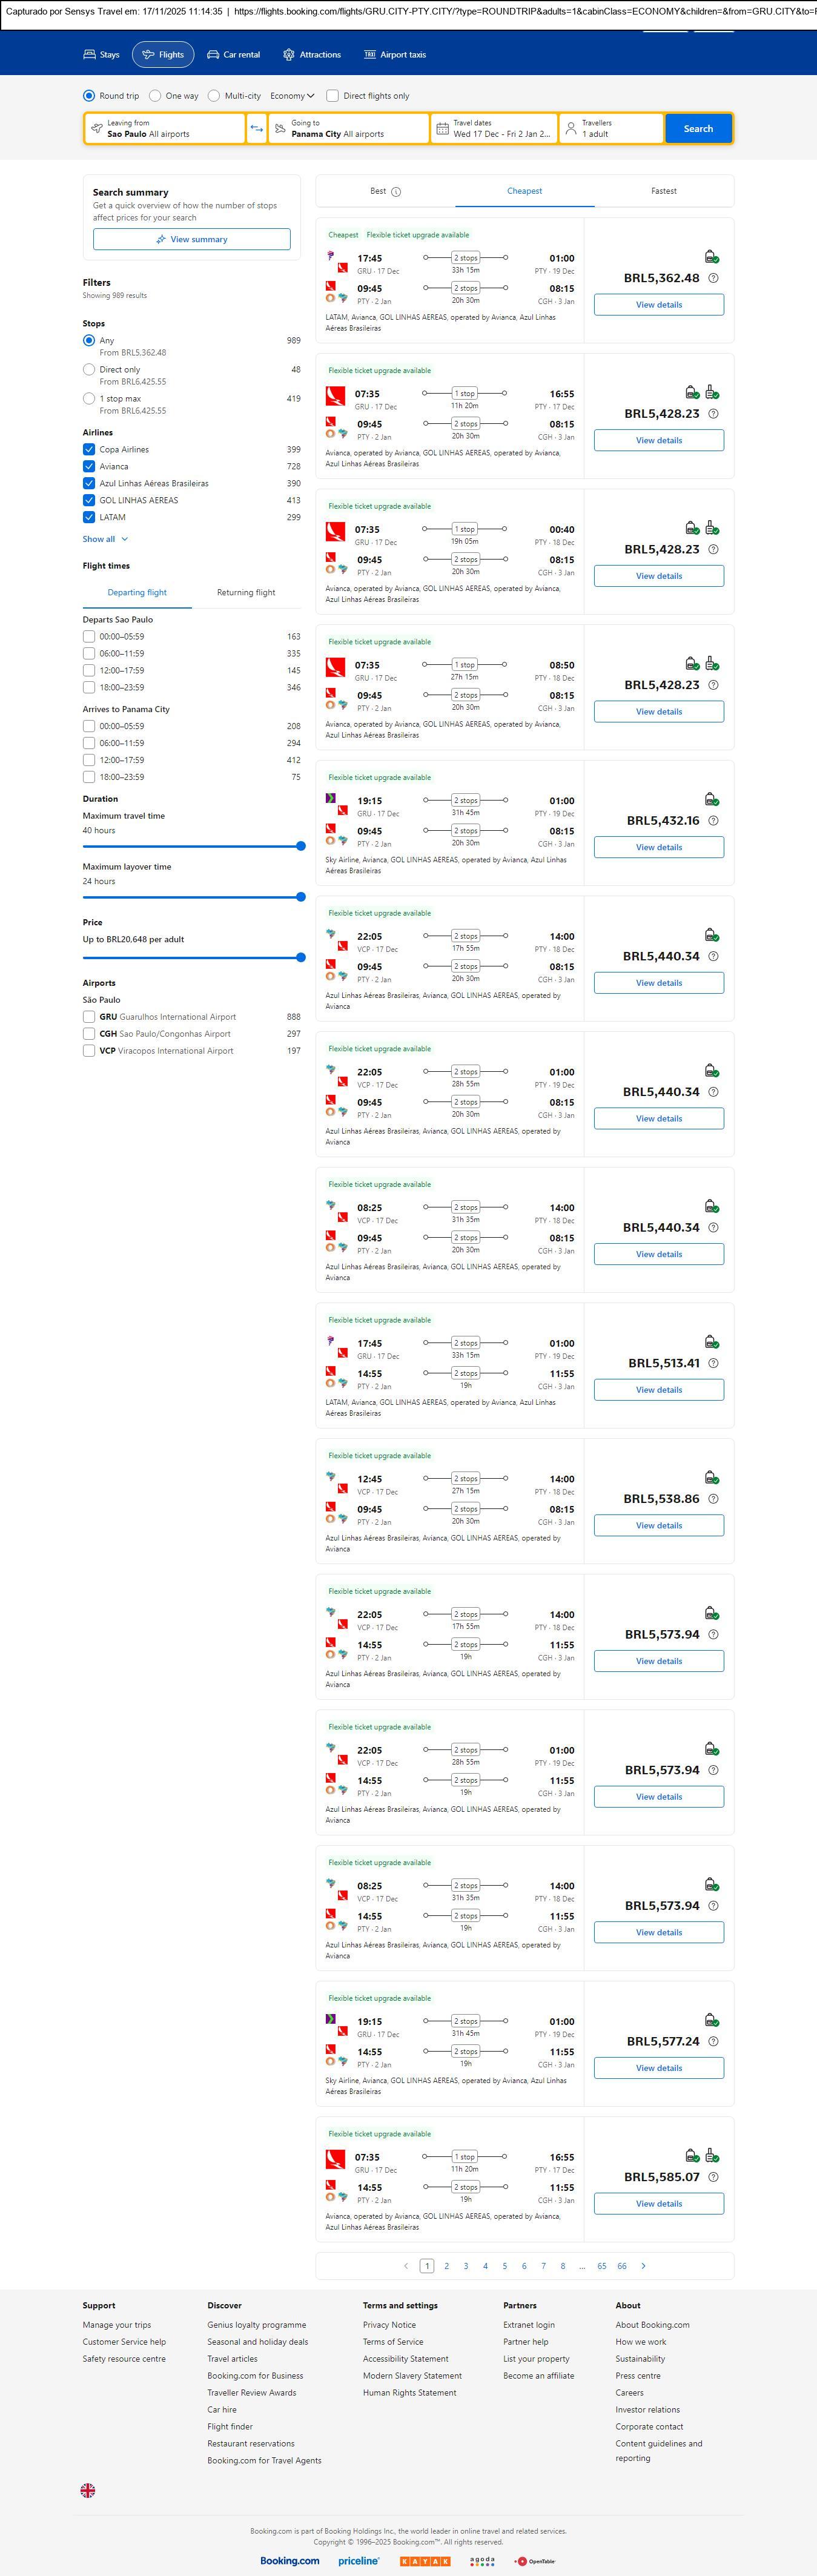Expand Show all airlines list

(105, 539)
